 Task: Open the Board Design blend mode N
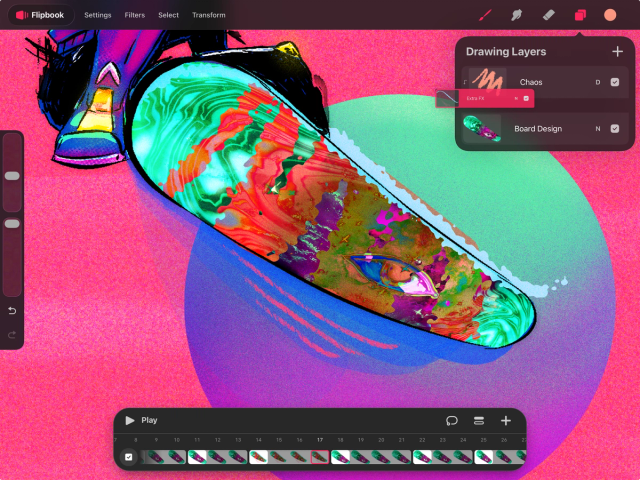click(598, 129)
